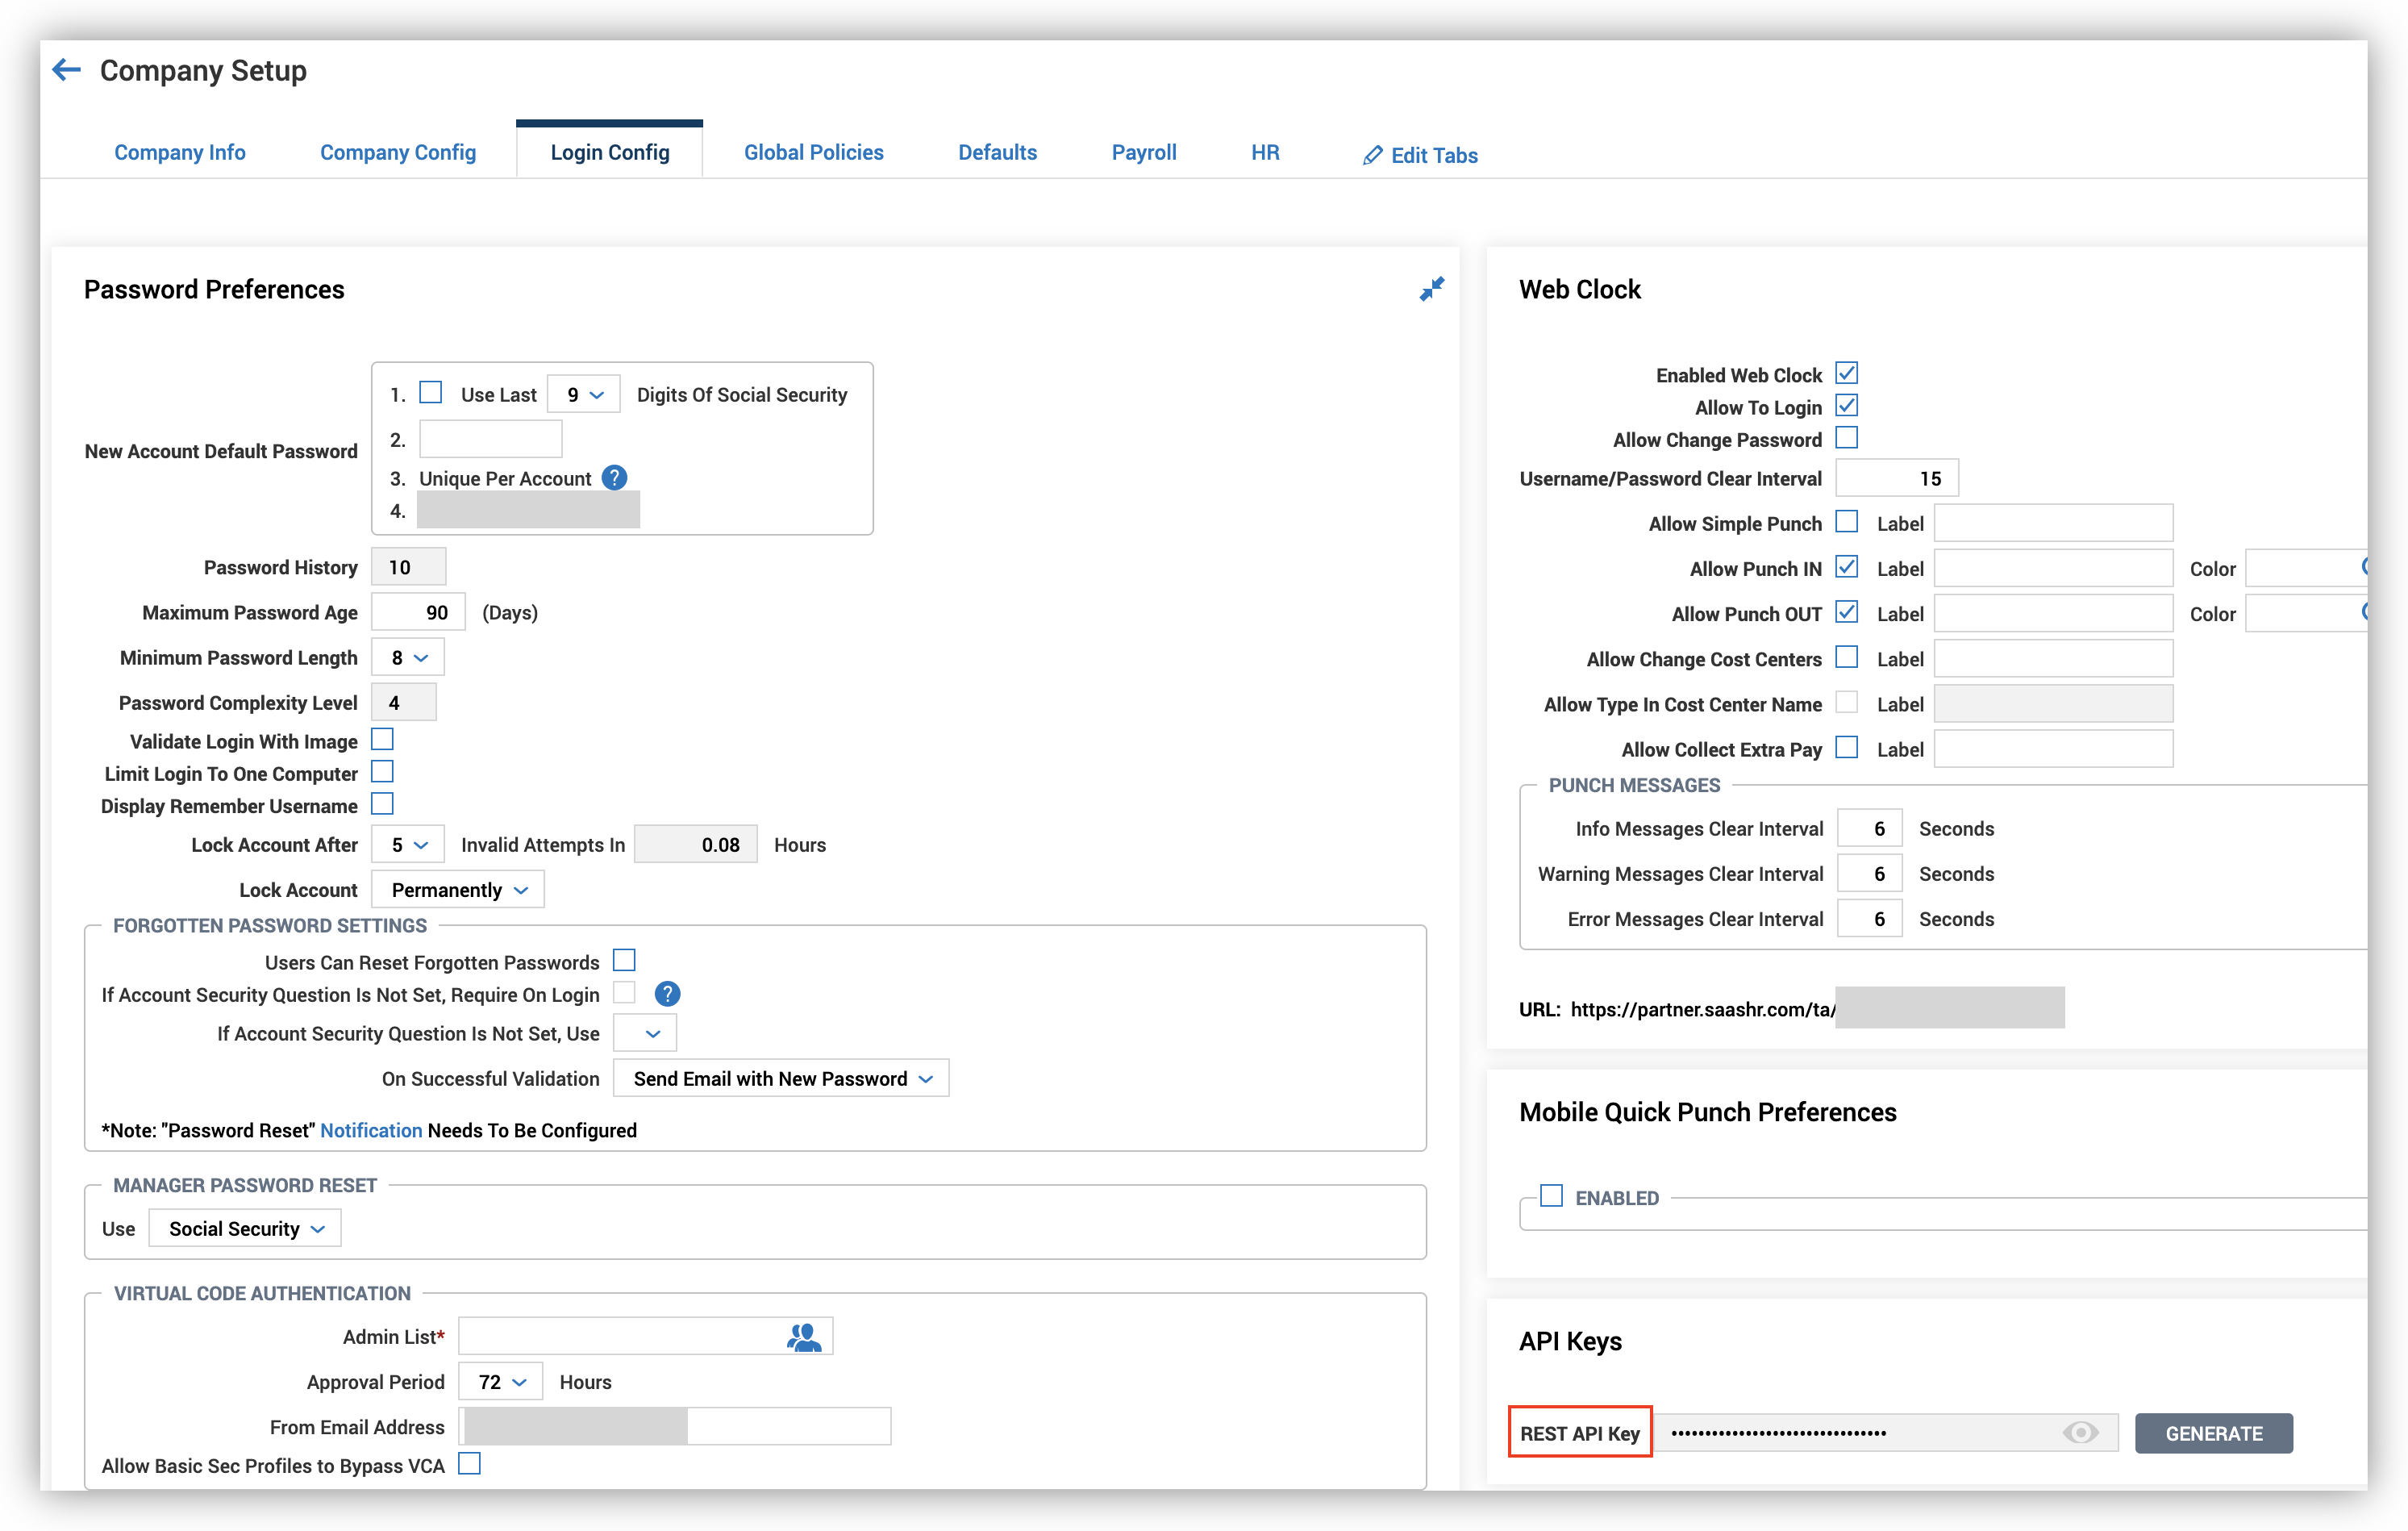Click help icon beside Require On Login
Viewport: 2408px width, 1531px height.
(667, 994)
